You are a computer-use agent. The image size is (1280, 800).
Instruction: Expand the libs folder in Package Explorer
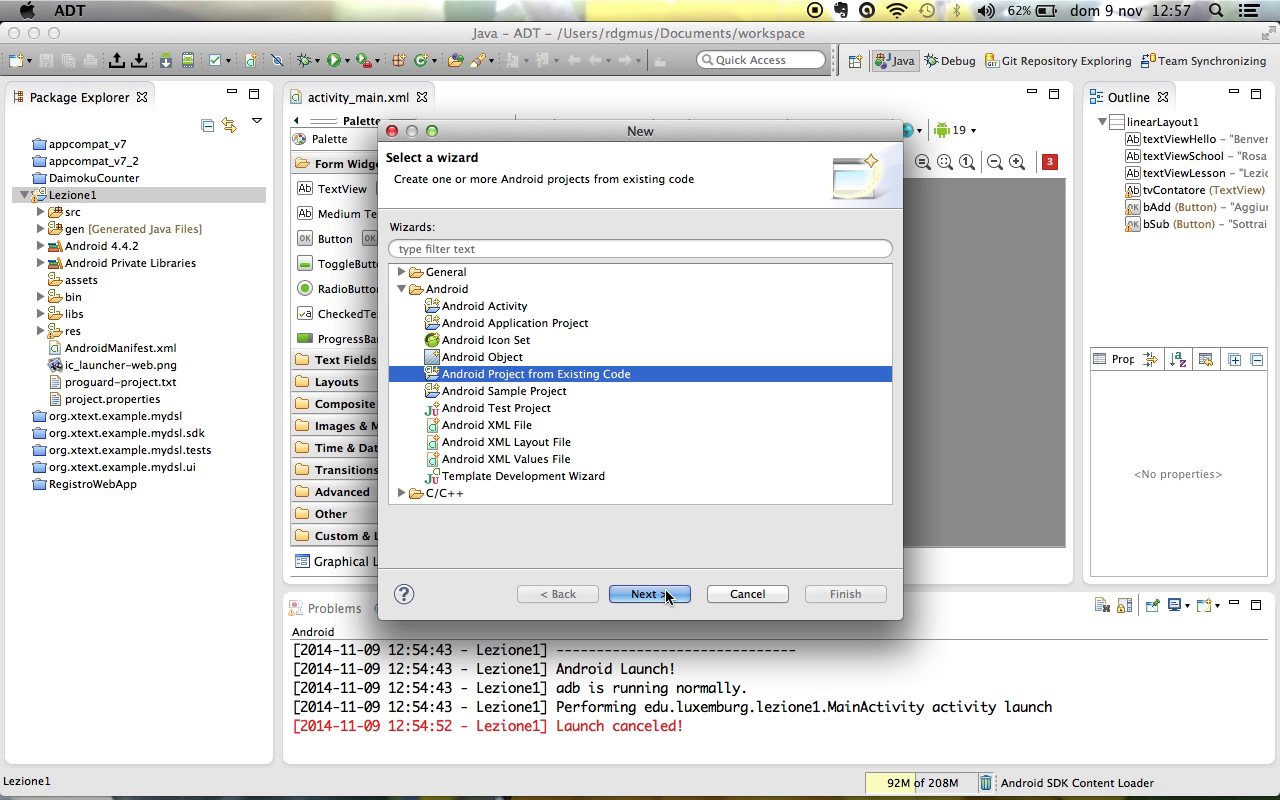pos(40,314)
